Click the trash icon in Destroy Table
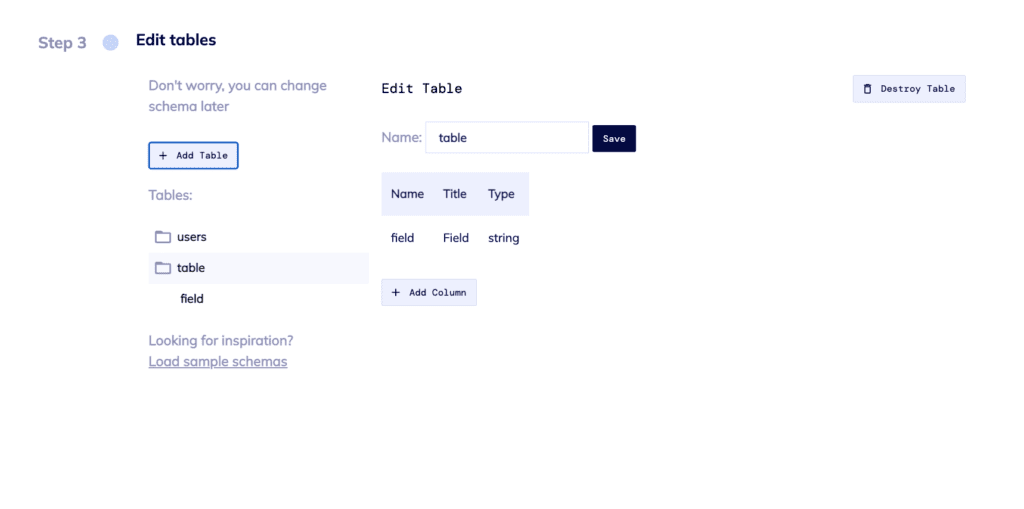 click(x=867, y=89)
